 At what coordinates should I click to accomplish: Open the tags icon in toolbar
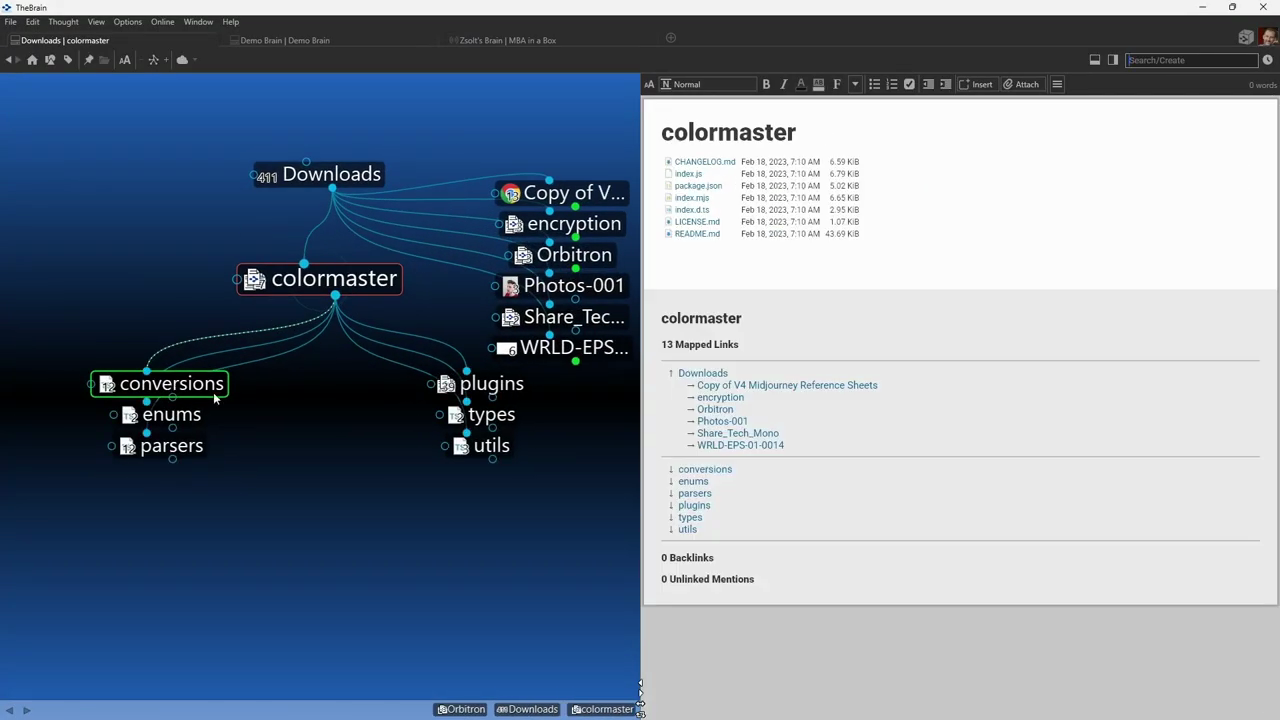(68, 60)
